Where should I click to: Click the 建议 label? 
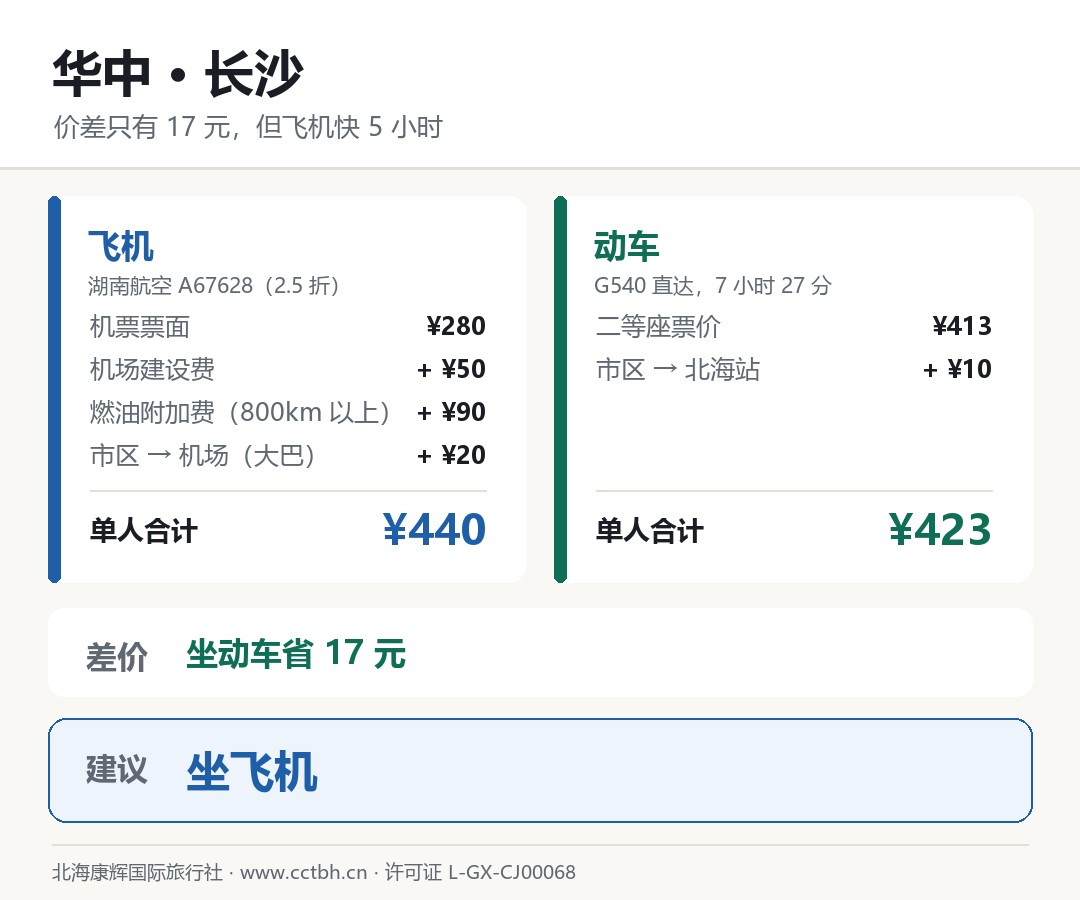click(116, 769)
